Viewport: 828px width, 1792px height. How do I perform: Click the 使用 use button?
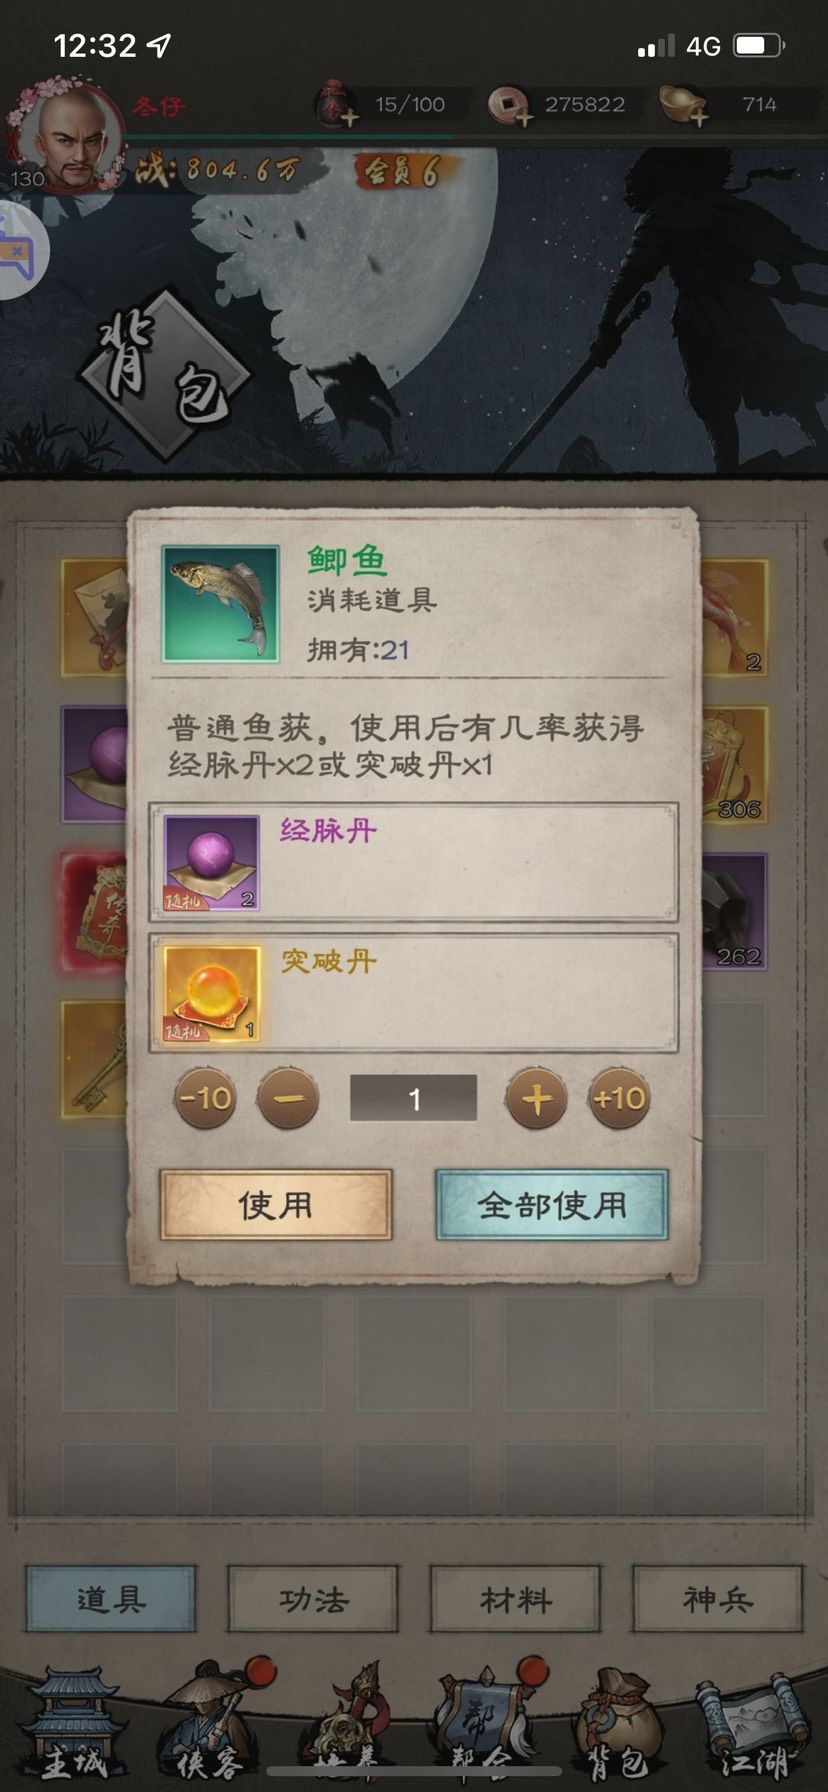(276, 1205)
